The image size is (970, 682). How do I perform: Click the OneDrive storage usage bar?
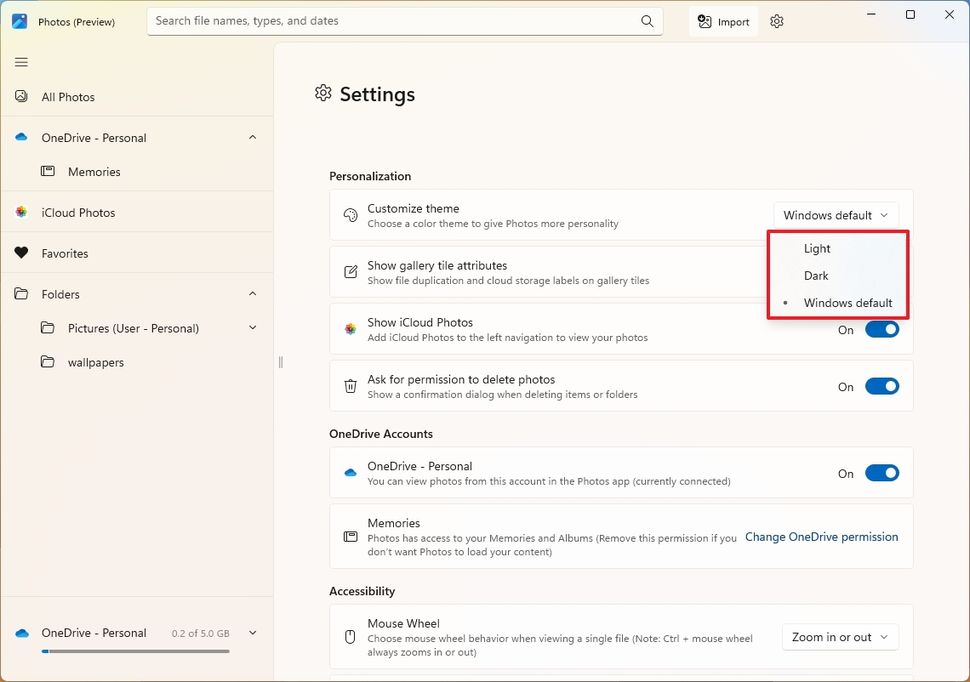(x=135, y=651)
